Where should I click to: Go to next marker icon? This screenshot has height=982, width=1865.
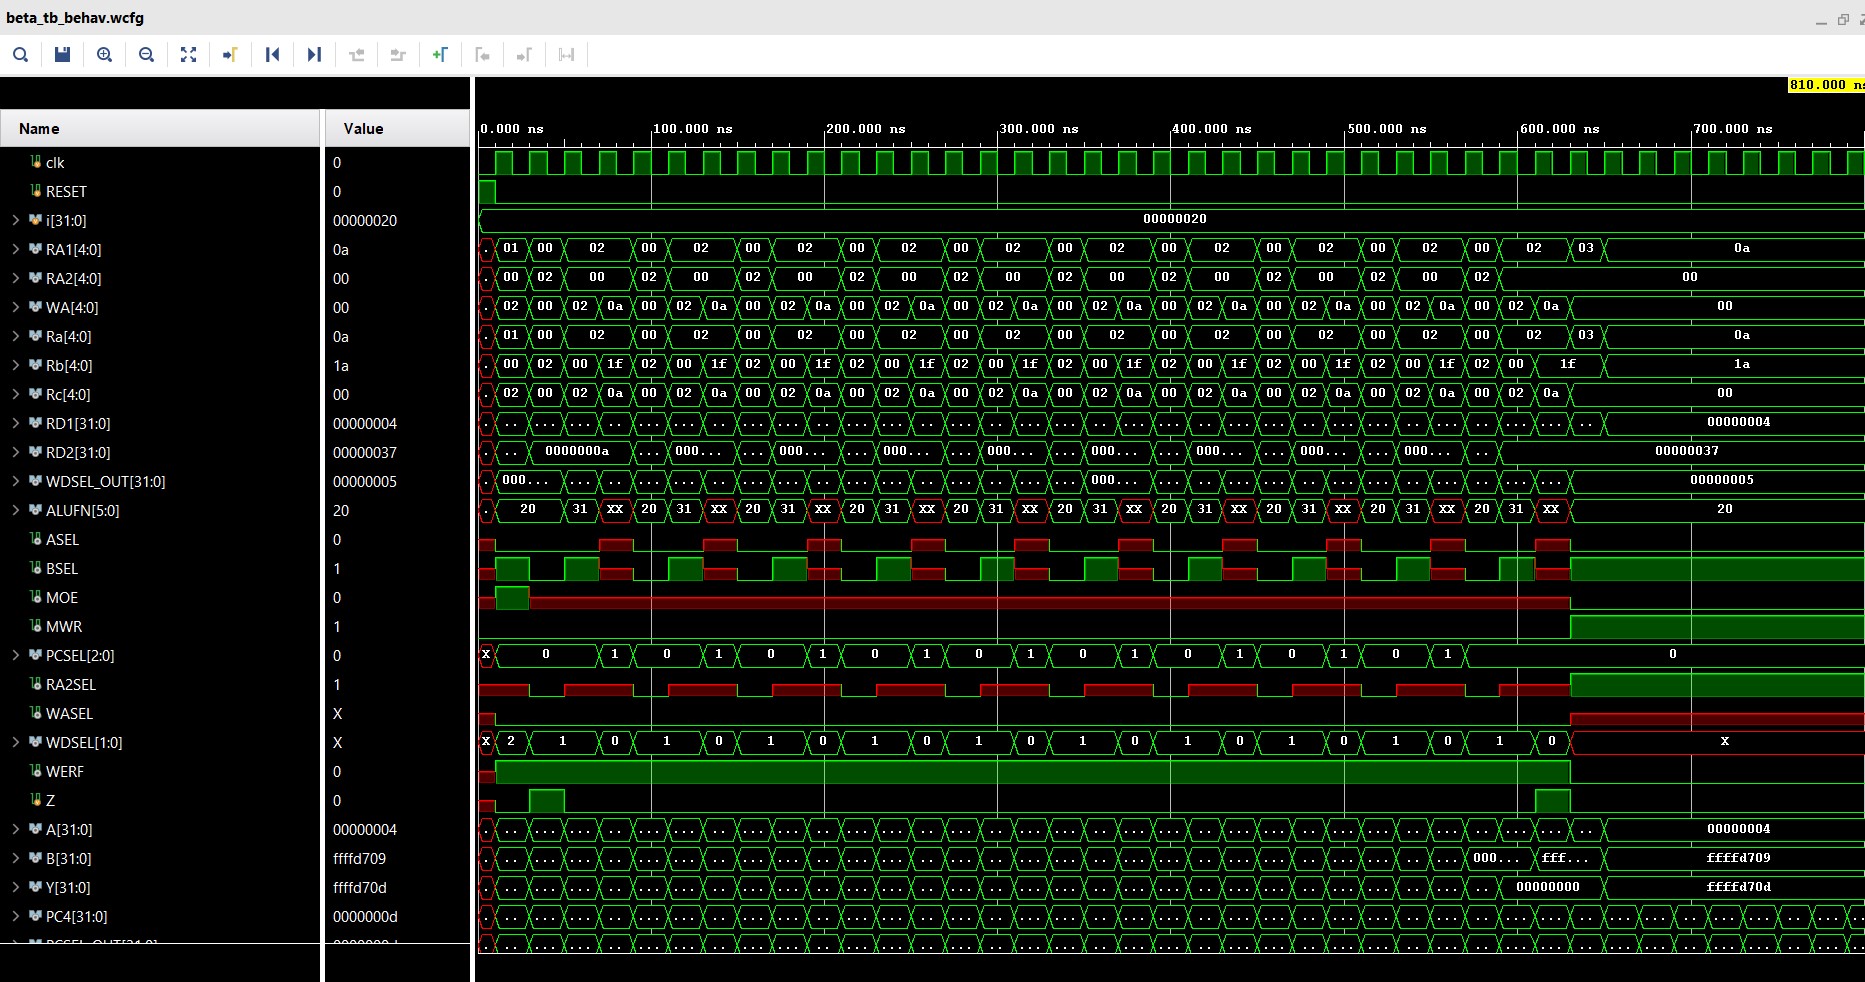click(524, 55)
